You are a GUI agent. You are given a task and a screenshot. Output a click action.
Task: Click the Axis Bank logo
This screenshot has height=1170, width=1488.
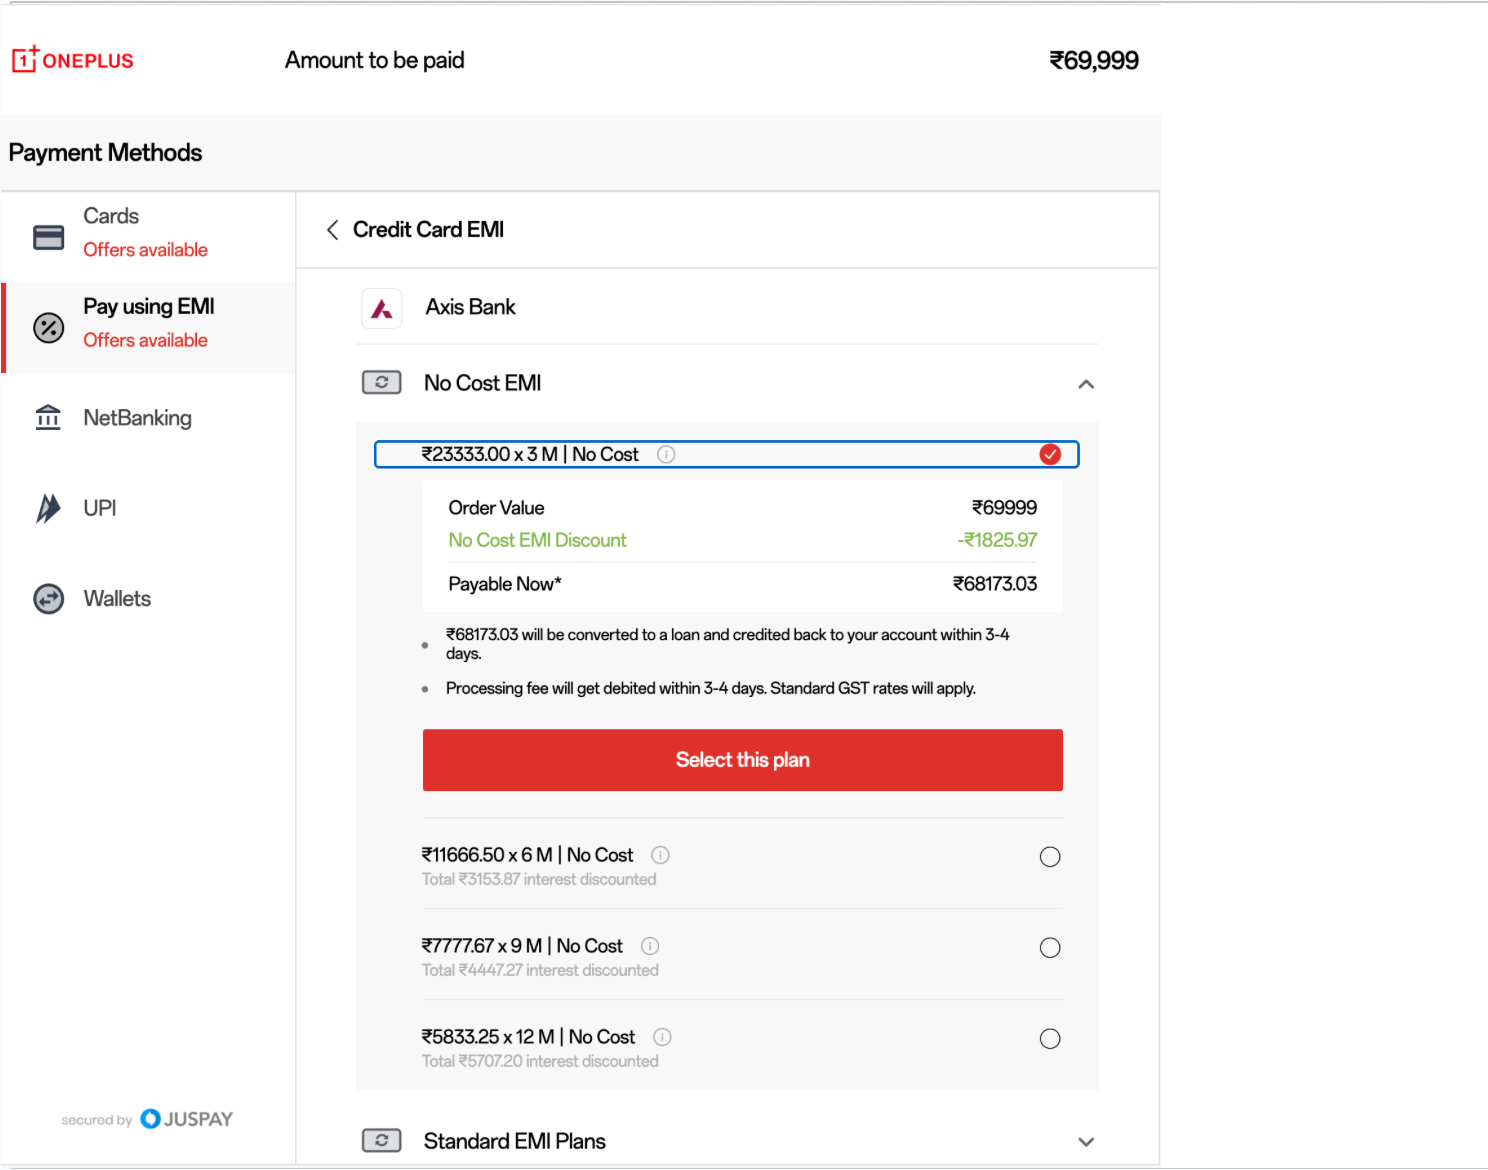click(x=382, y=309)
